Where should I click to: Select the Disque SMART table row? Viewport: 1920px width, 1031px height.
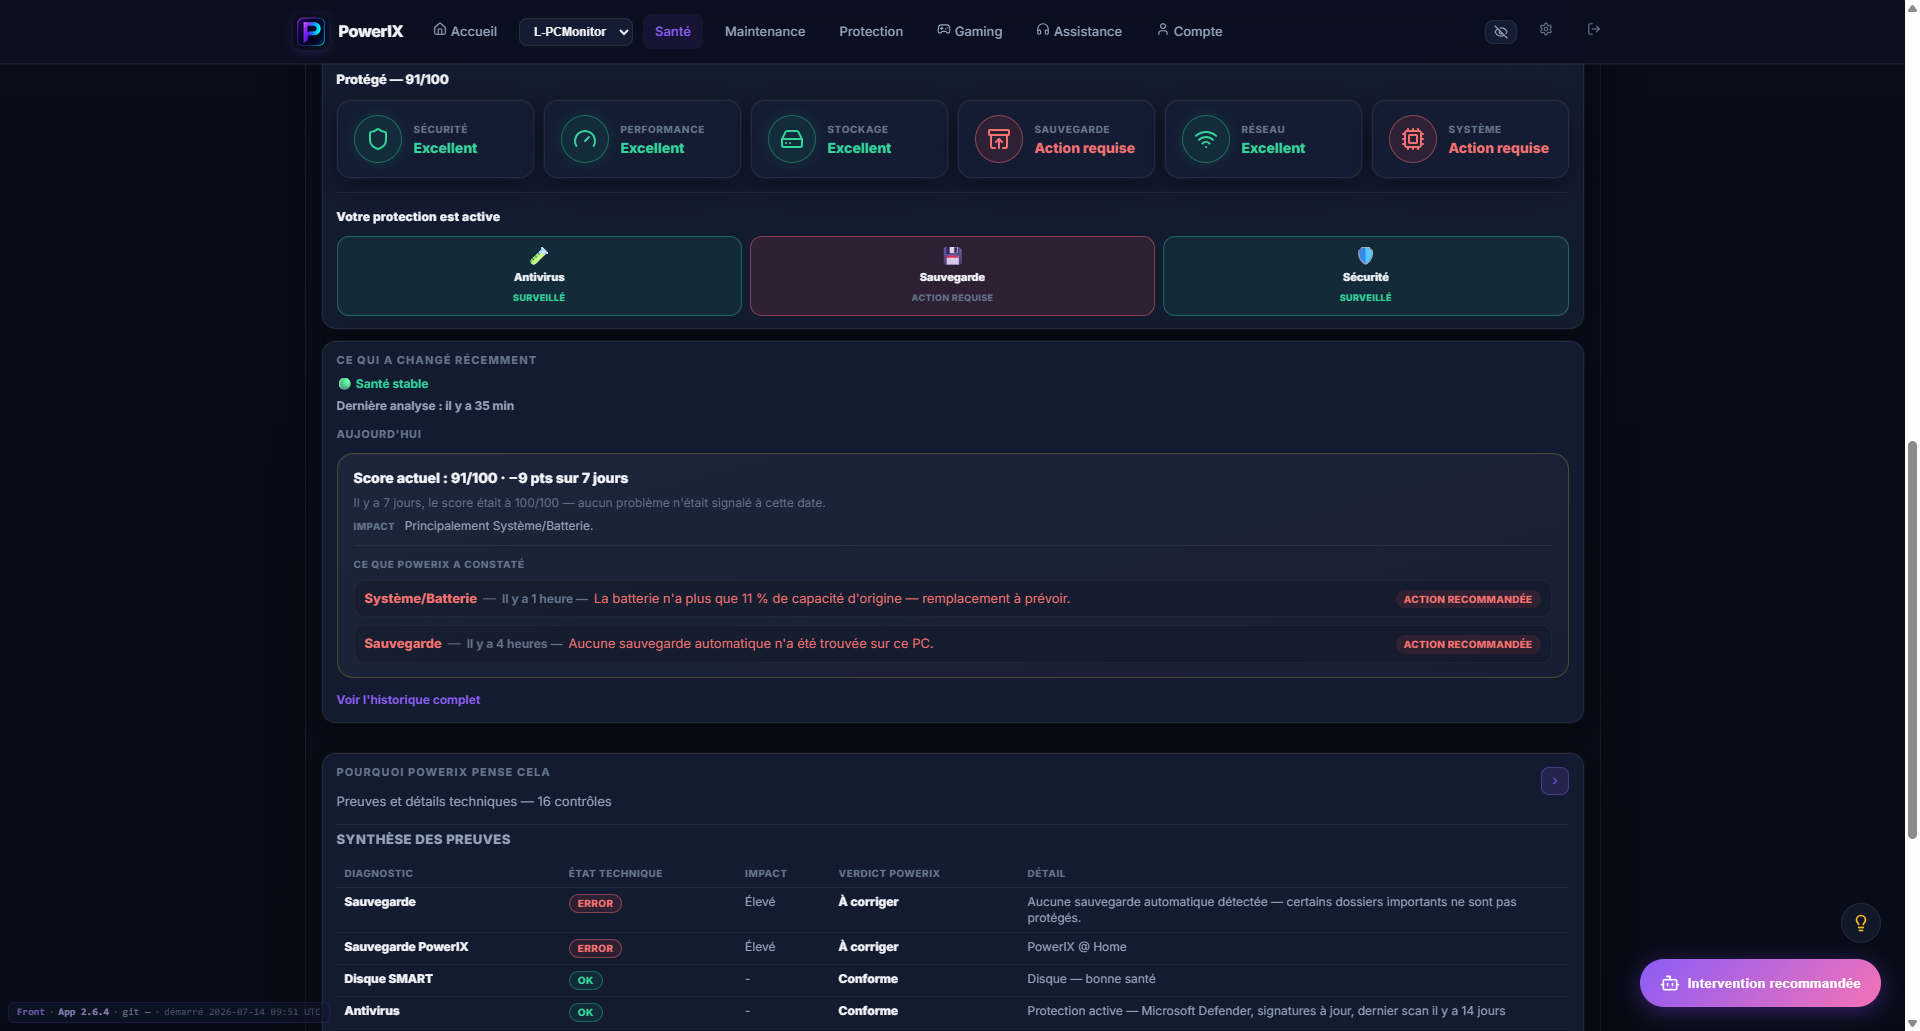(x=952, y=980)
